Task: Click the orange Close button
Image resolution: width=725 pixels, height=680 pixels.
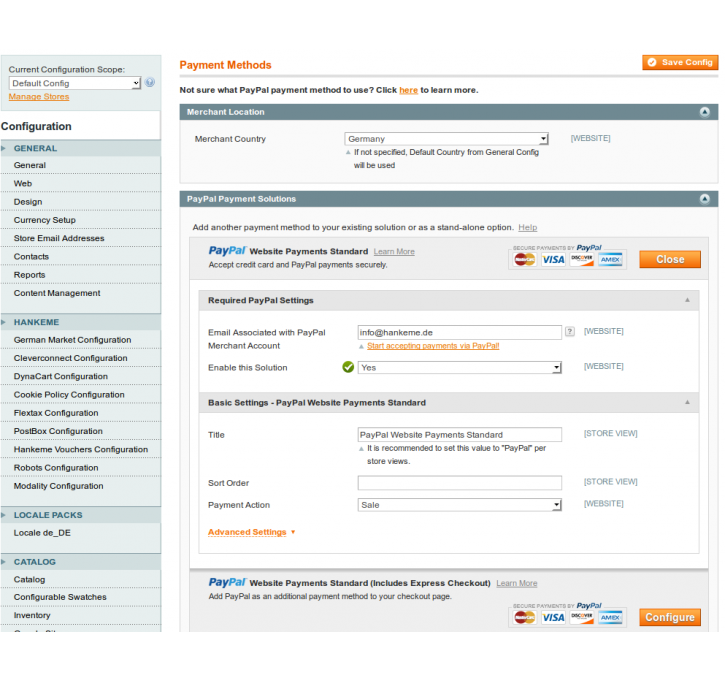Action: click(x=670, y=259)
